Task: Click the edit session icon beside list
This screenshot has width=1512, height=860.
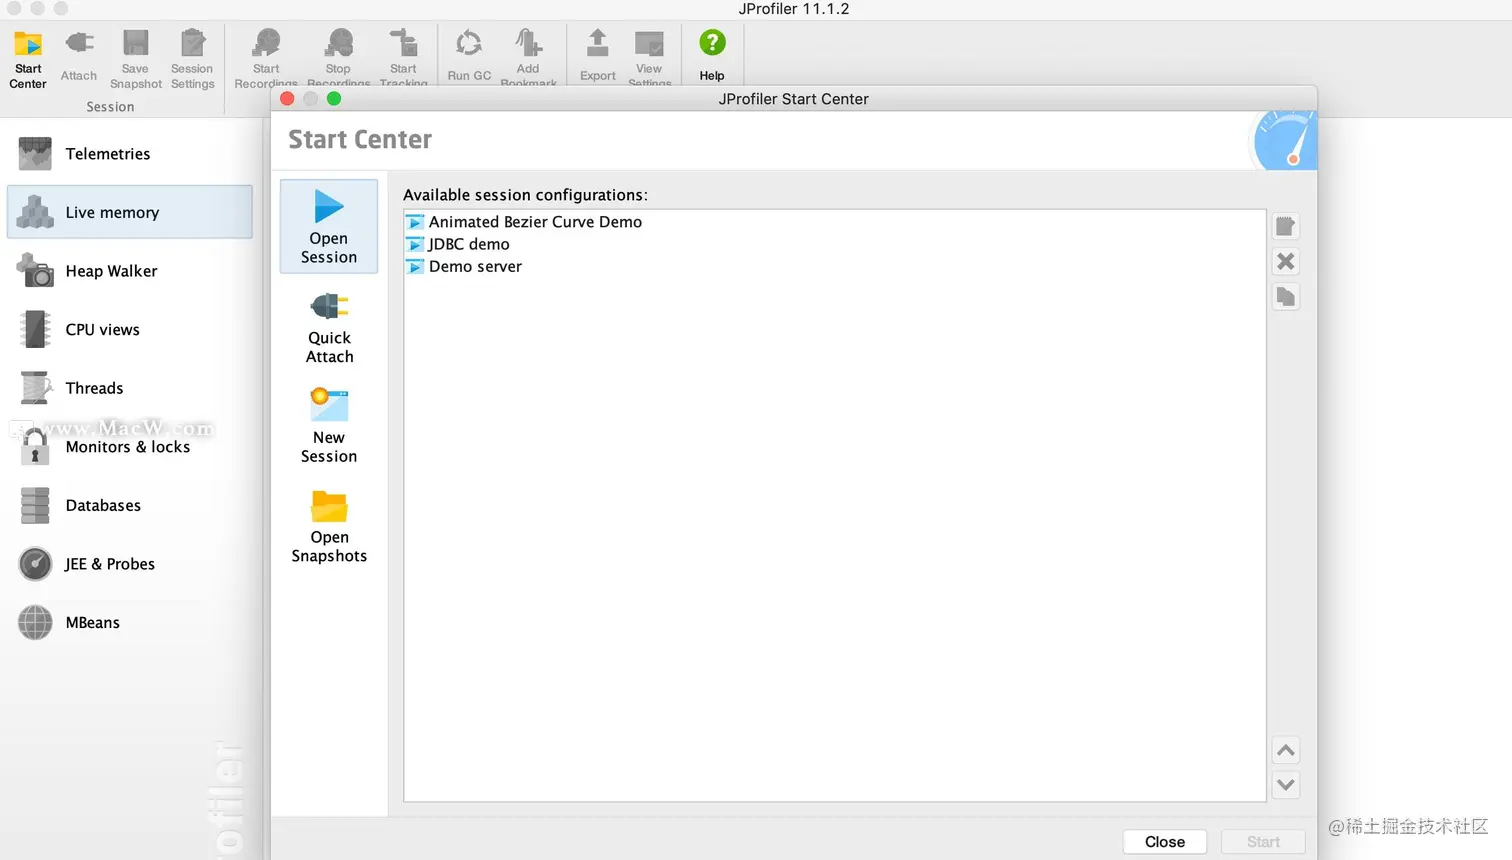Action: tap(1286, 226)
